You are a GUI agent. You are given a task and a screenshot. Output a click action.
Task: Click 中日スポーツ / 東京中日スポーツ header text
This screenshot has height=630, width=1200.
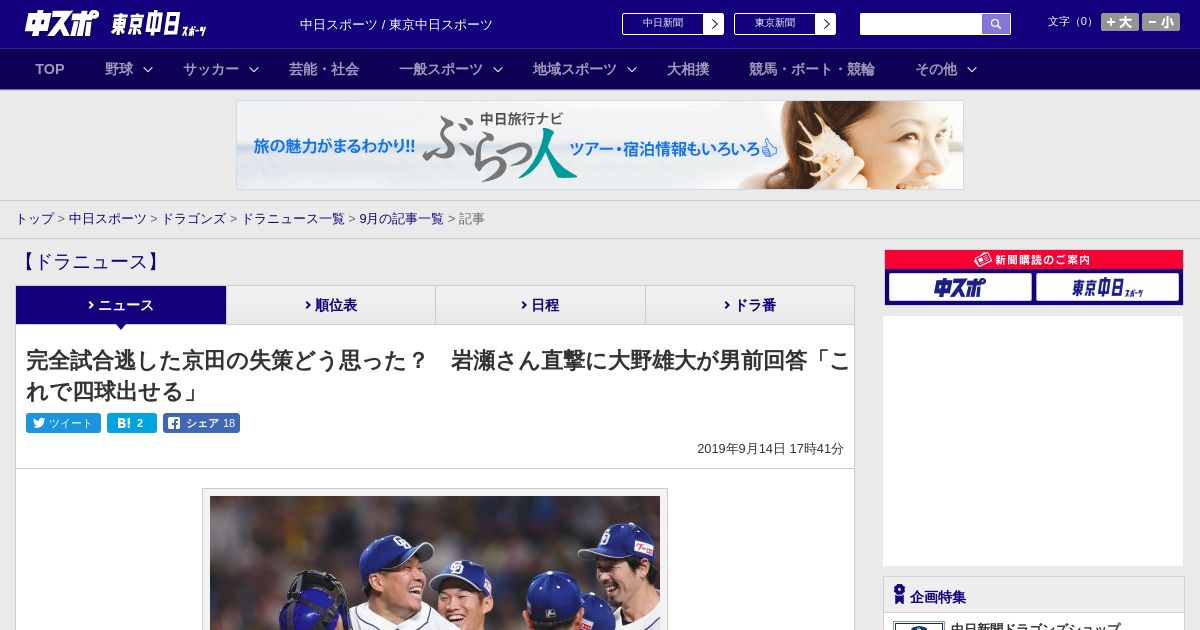[x=396, y=25]
